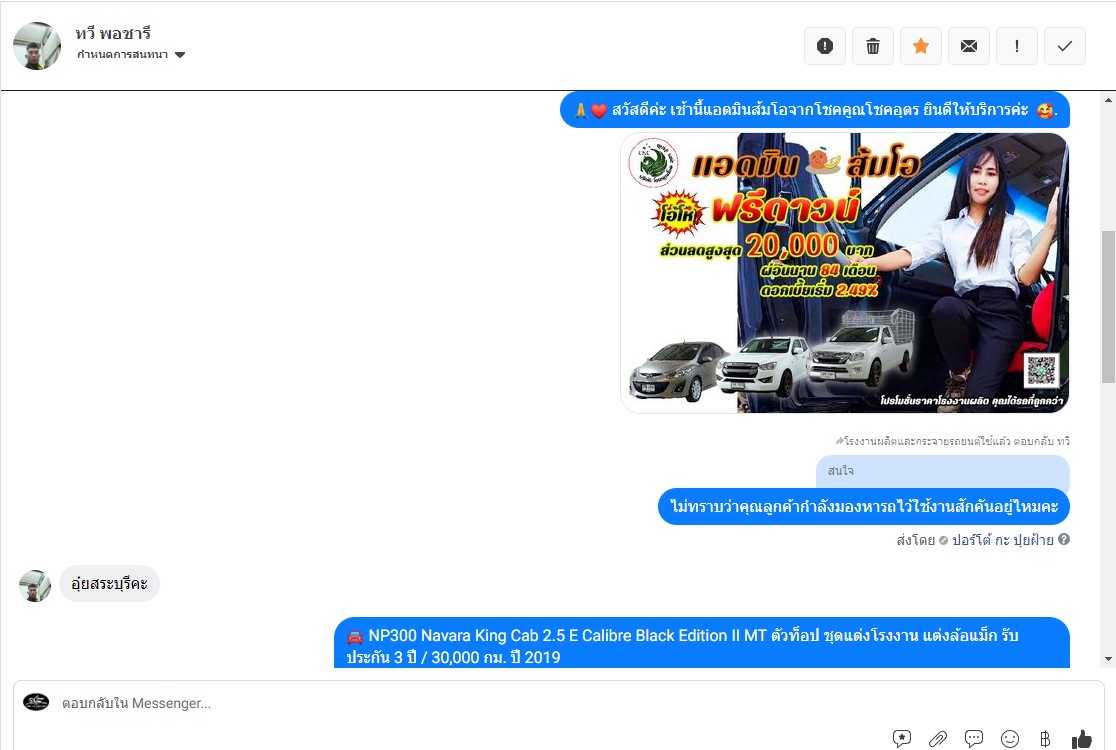1116x750 pixels.
Task: Flag priority with exclamation icon
Action: [1016, 46]
